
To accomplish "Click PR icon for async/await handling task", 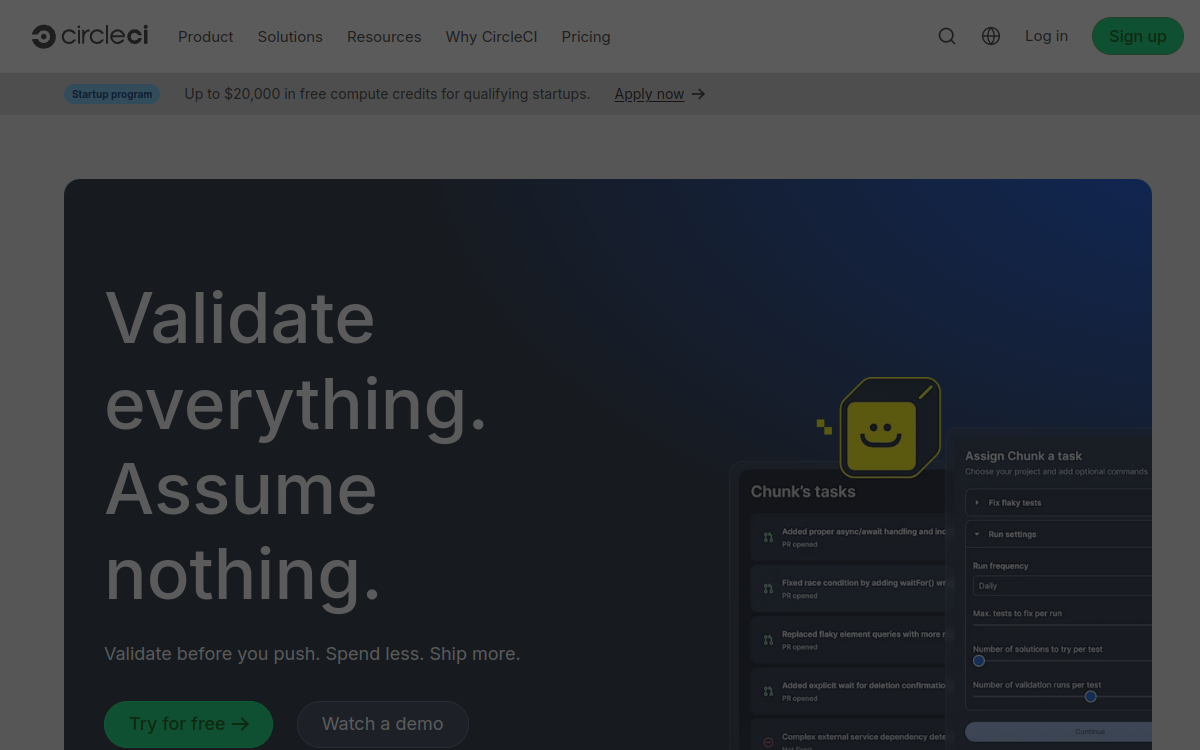I will pyautogui.click(x=768, y=538).
